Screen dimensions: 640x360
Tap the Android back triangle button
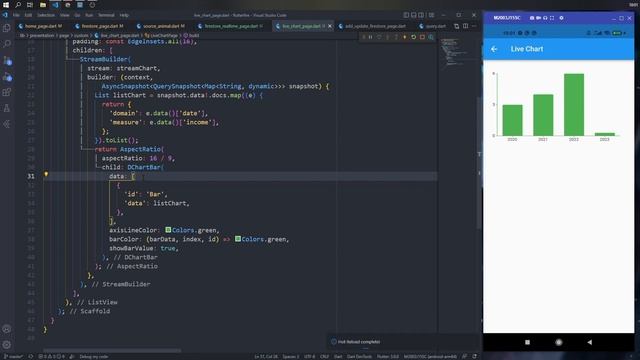point(589,342)
